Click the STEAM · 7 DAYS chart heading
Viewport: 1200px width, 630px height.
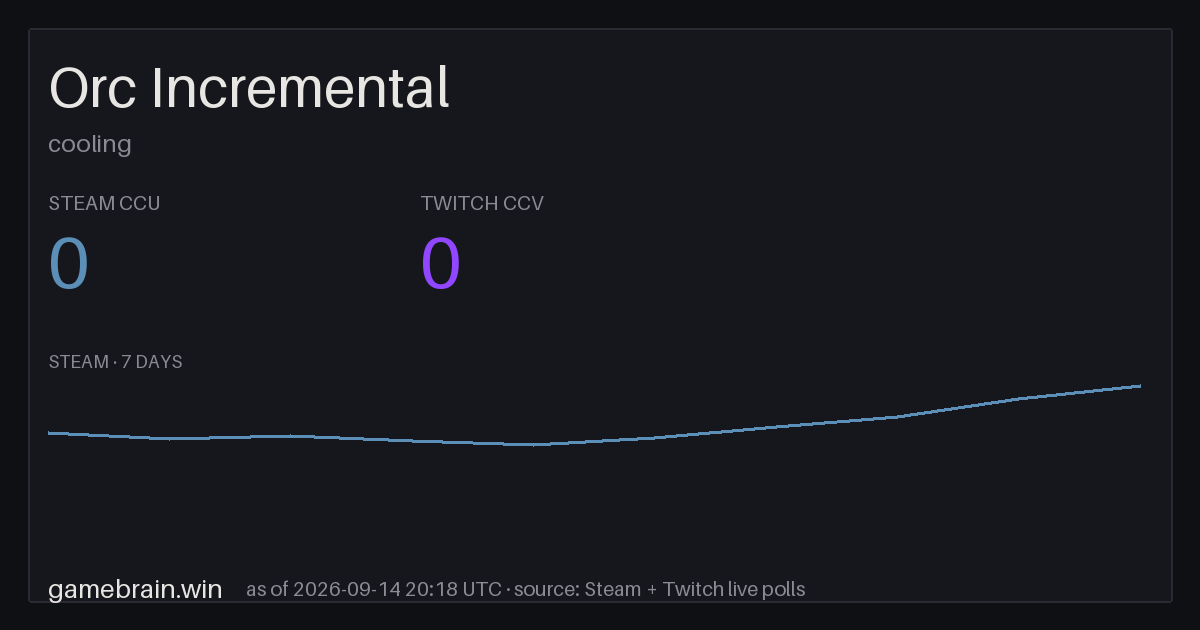(115, 362)
